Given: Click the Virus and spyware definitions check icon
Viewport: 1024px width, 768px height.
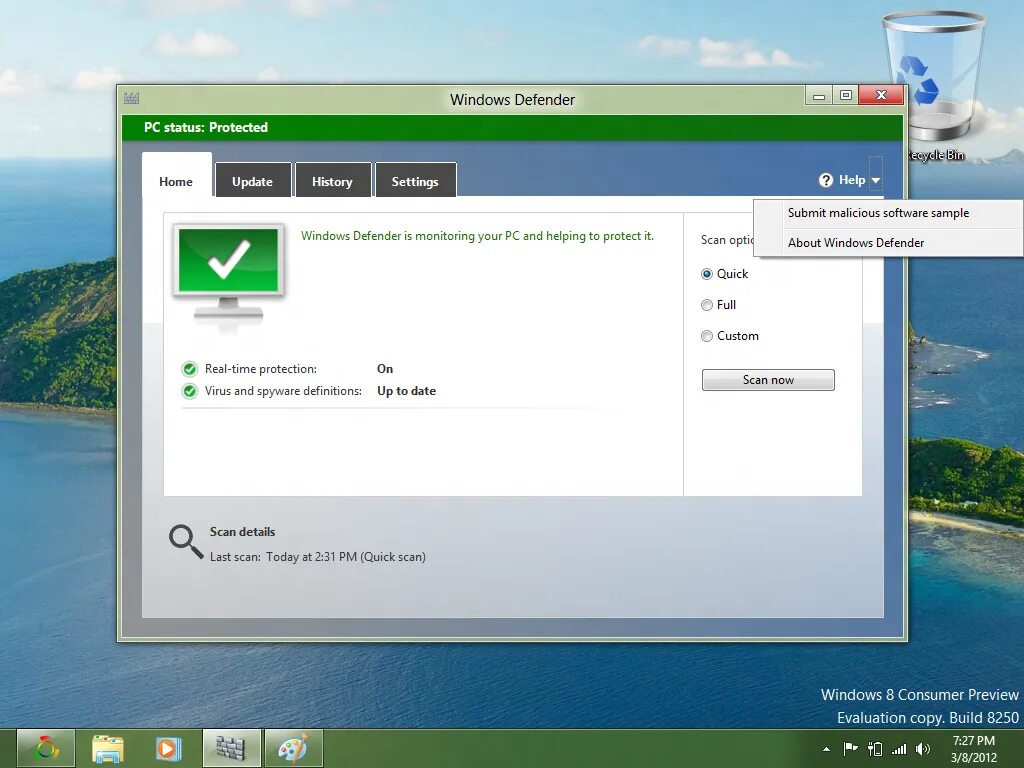Looking at the screenshot, I should [189, 391].
